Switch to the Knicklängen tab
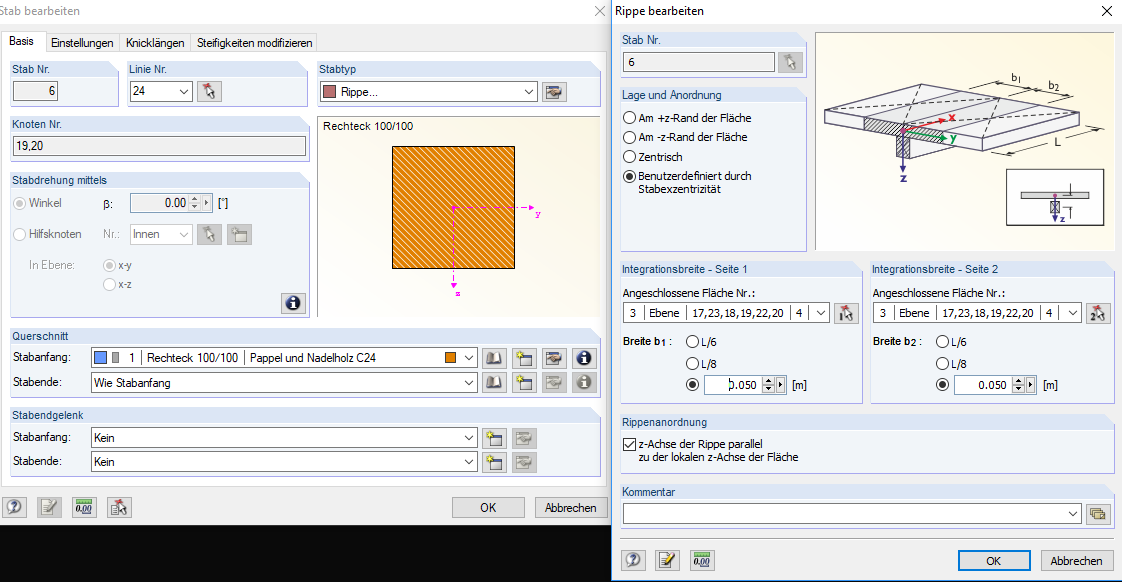 click(x=155, y=43)
